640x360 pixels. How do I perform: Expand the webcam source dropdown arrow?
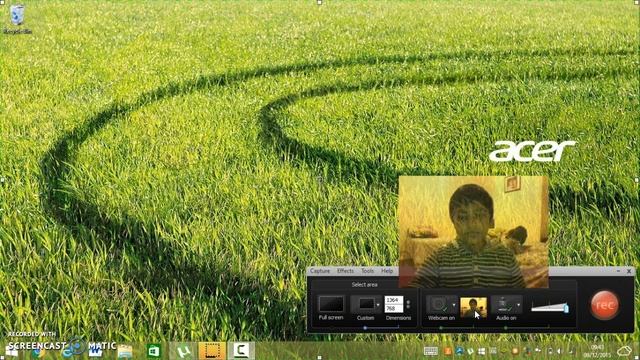(x=454, y=305)
